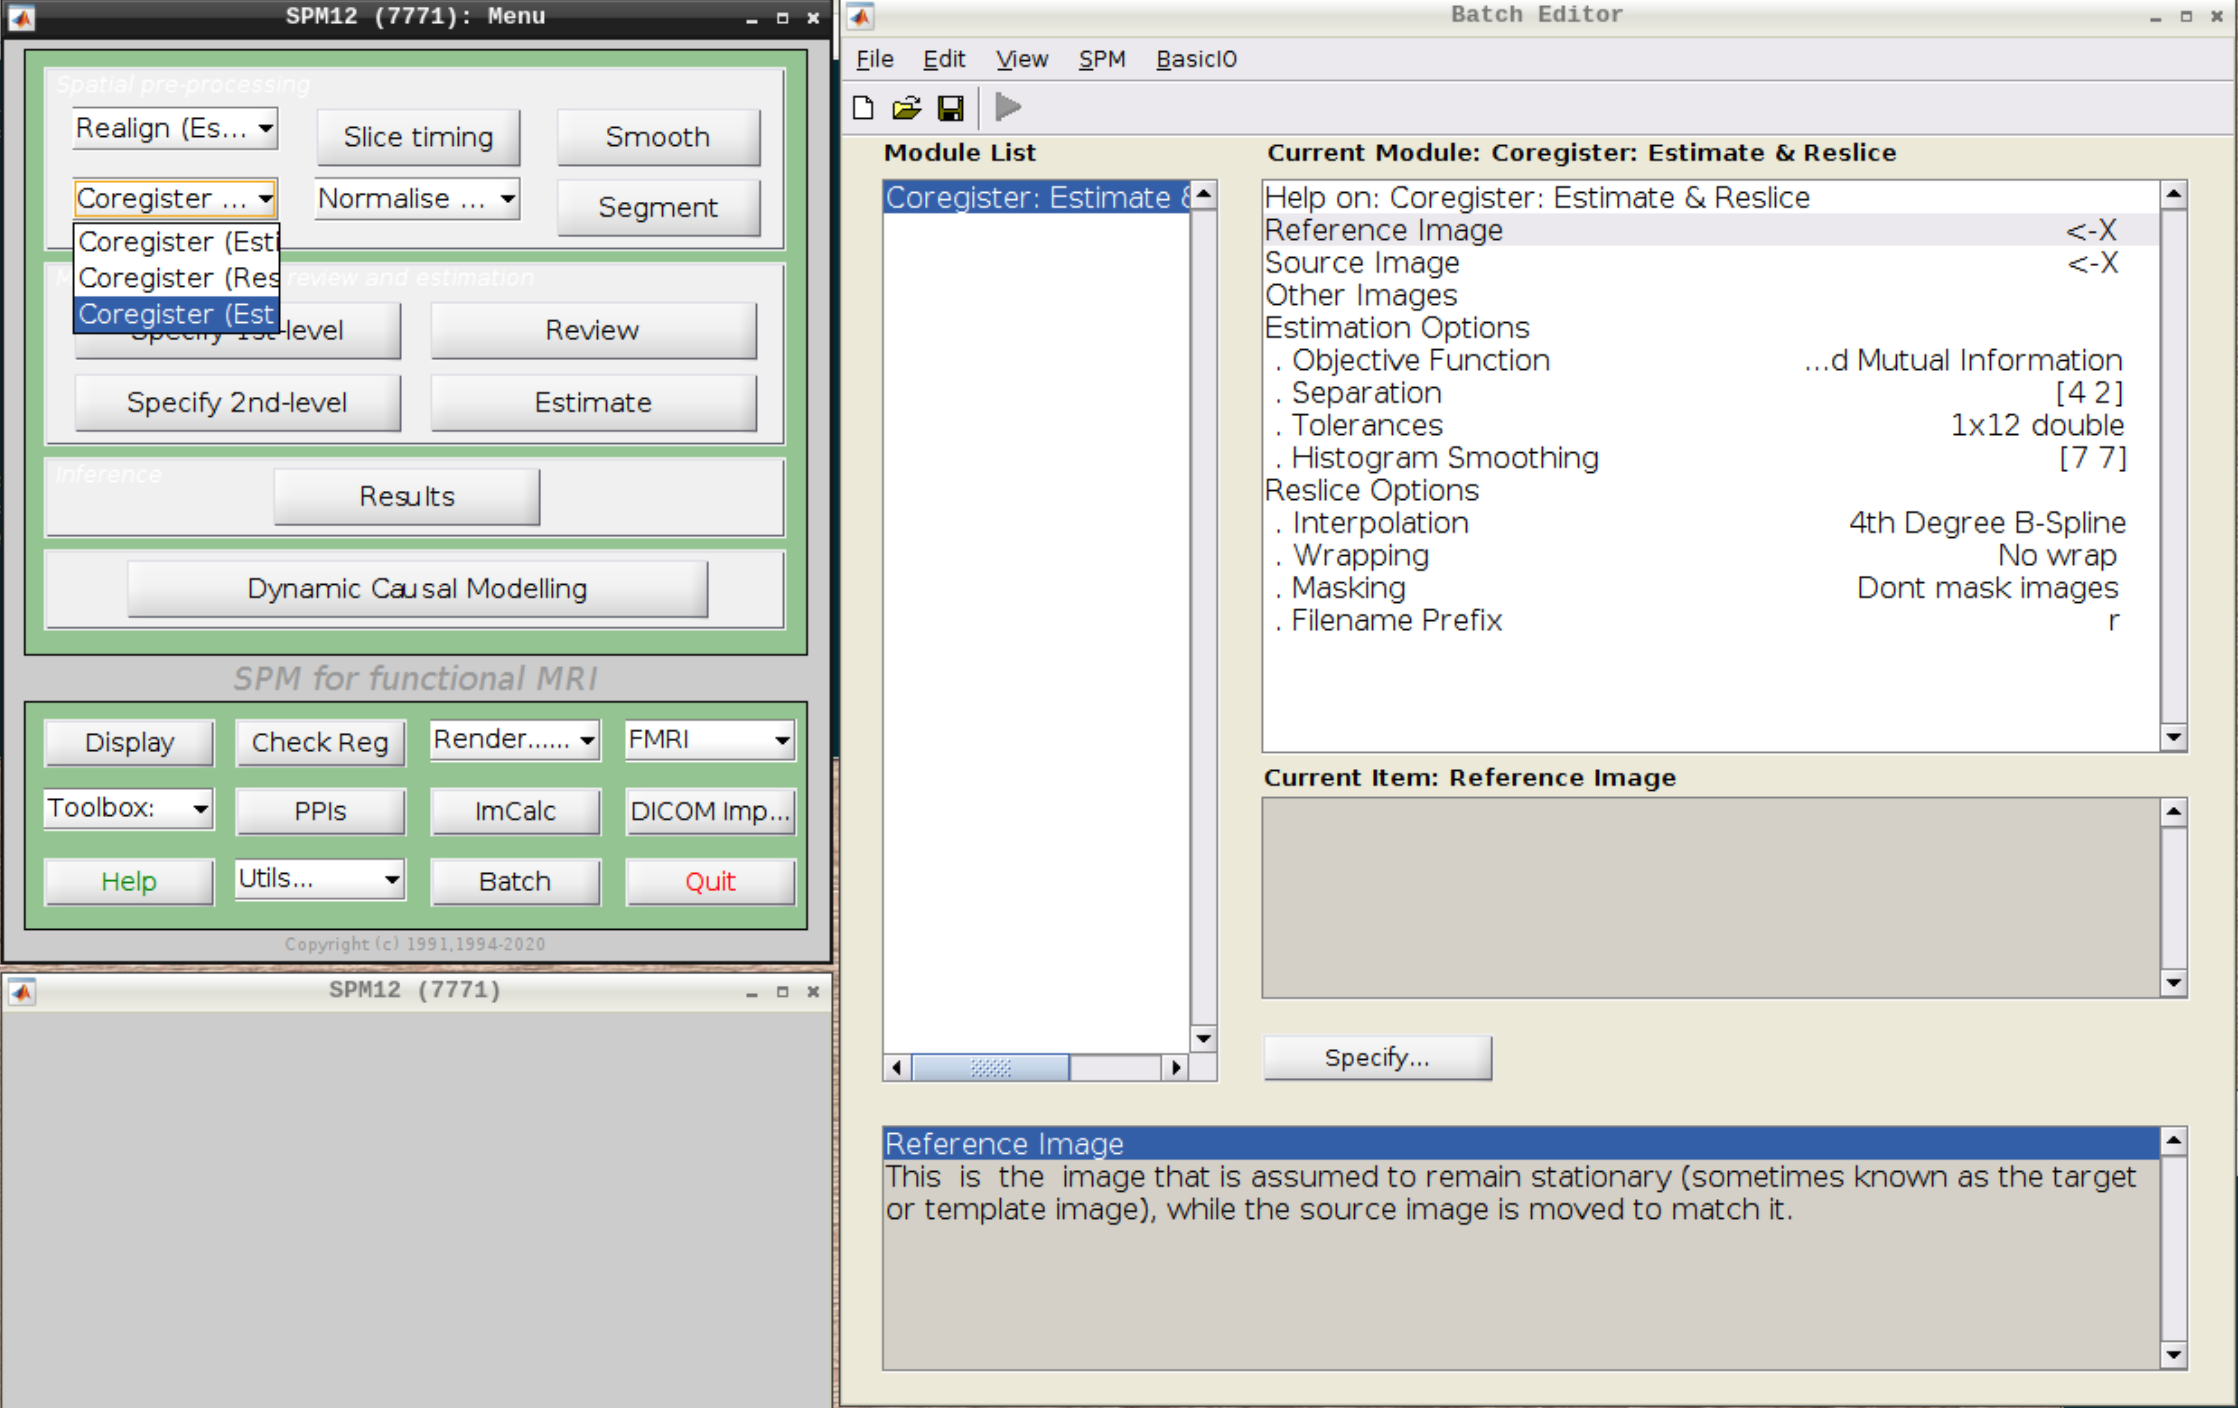Click the DICOM Imp... button
Screen dimensions: 2238x1408
click(710, 811)
